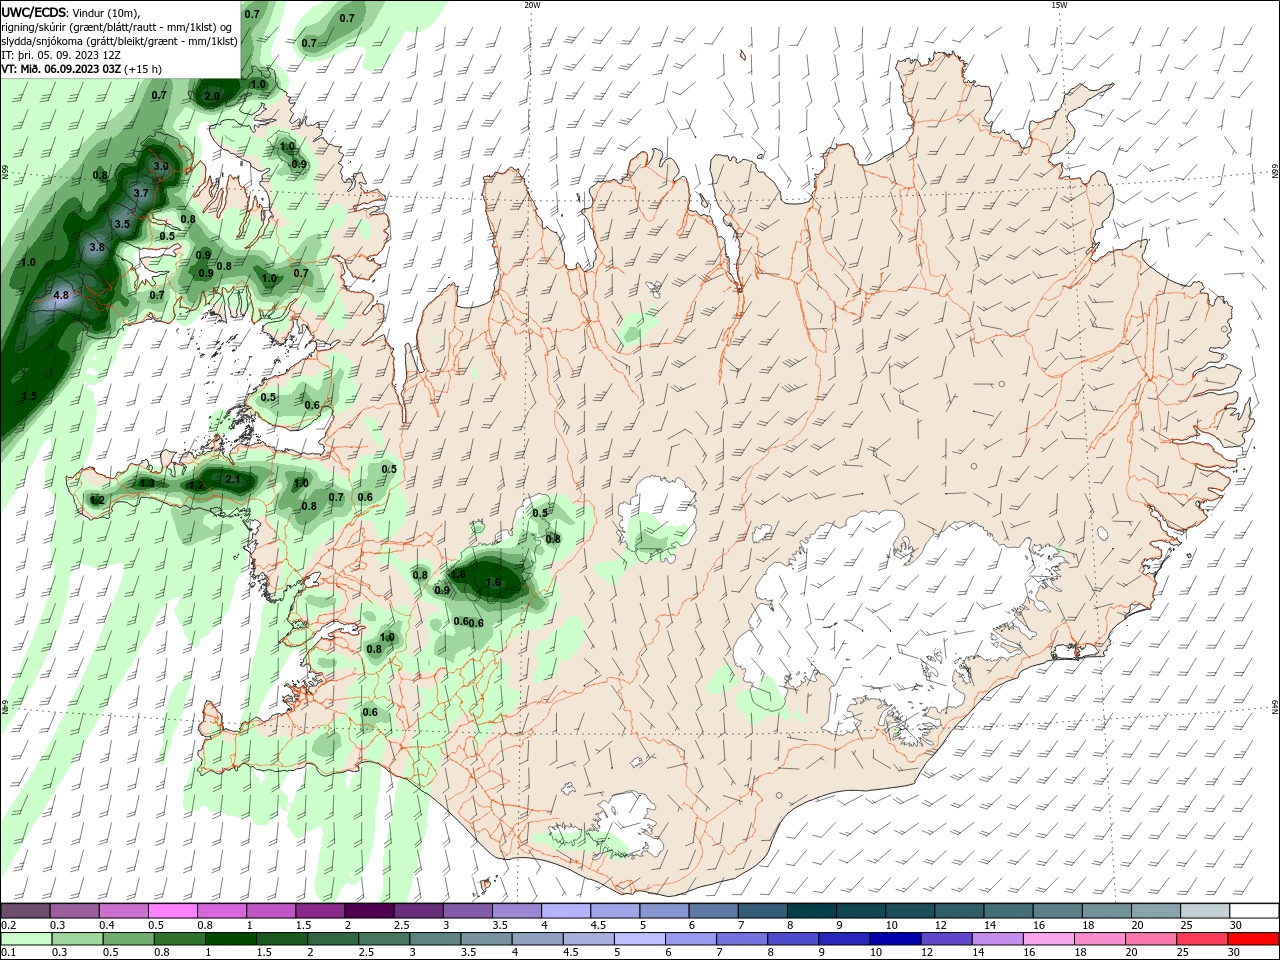Select the hot pink swatch labeled 20 in lower legend
The width and height of the screenshot is (1280, 960).
tap(1150, 939)
